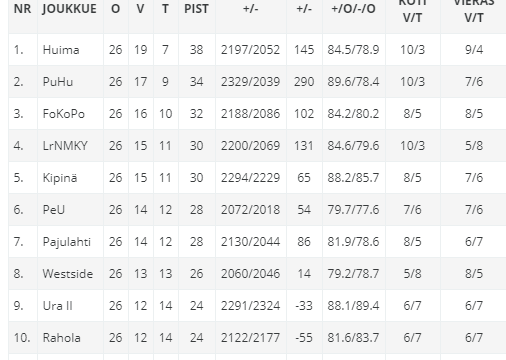506x360 pixels.
Task: Click the Westside team name
Action: pyautogui.click(x=68, y=274)
